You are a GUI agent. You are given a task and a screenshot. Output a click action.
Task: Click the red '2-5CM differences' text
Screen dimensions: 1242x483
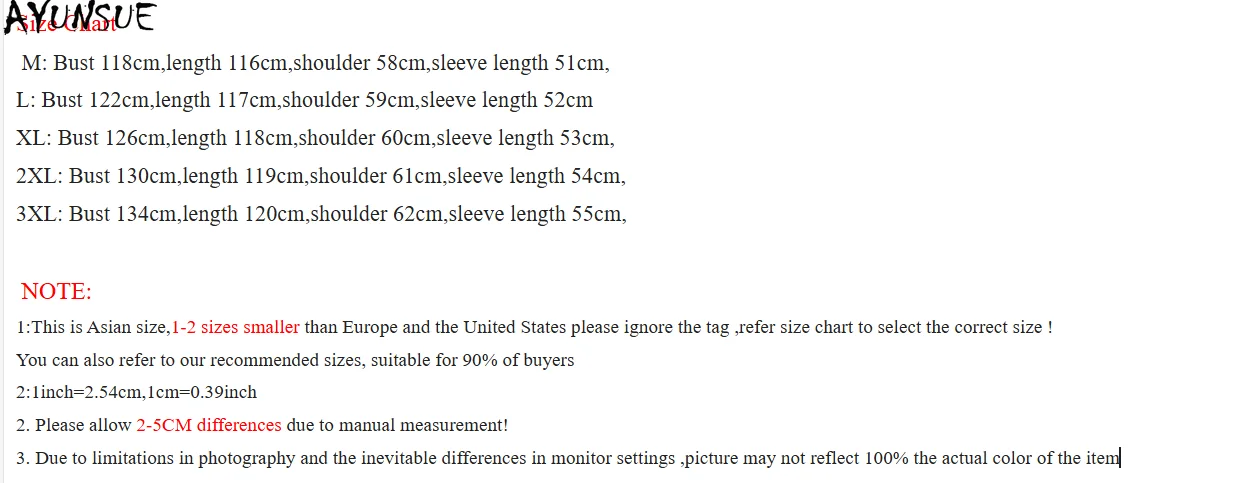(209, 425)
